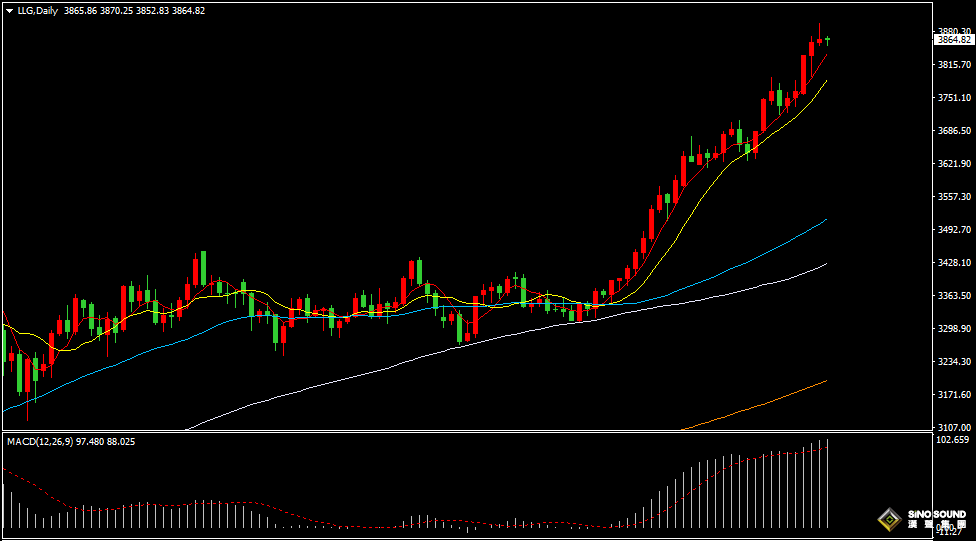Click the right end of white moving average
This screenshot has height=541, width=976.
pos(824,265)
